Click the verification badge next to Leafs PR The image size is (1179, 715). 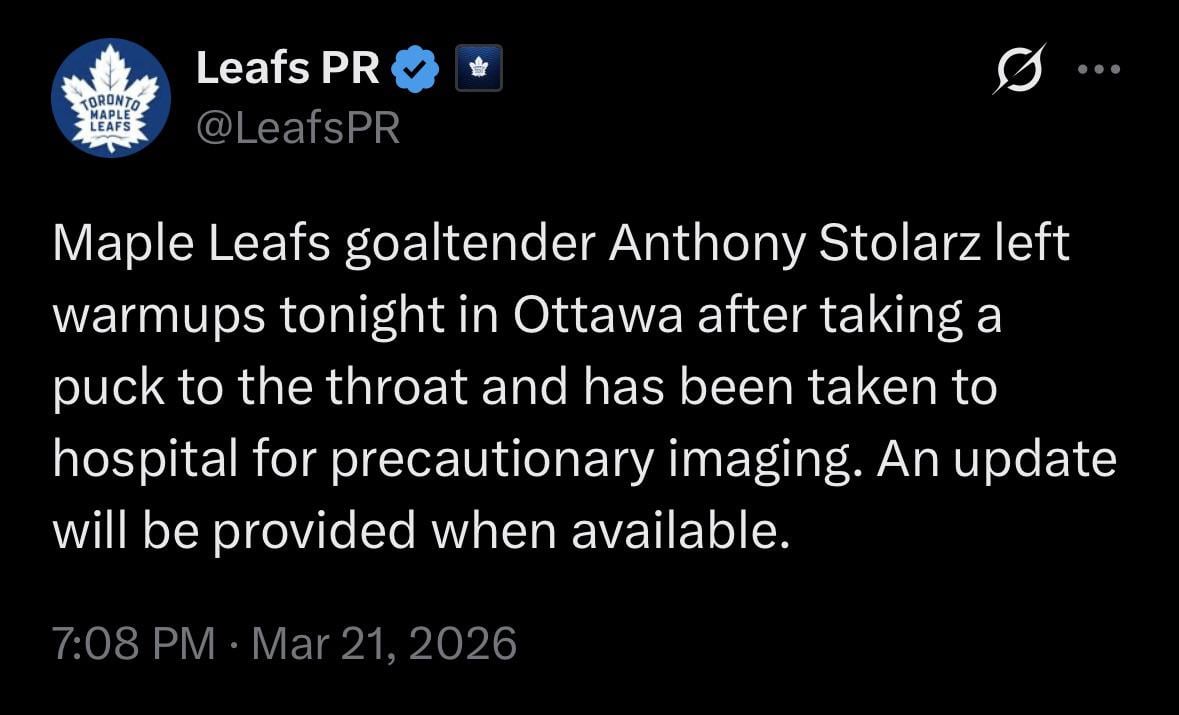coord(413,67)
